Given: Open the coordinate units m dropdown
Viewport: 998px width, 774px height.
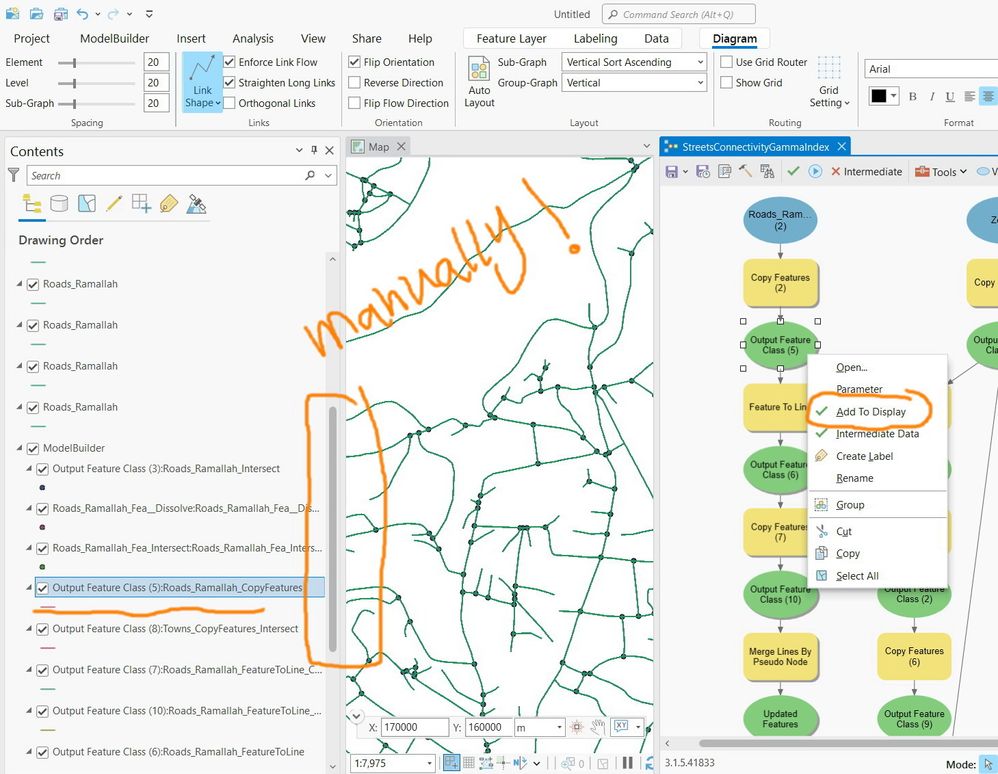Looking at the screenshot, I should (559, 727).
